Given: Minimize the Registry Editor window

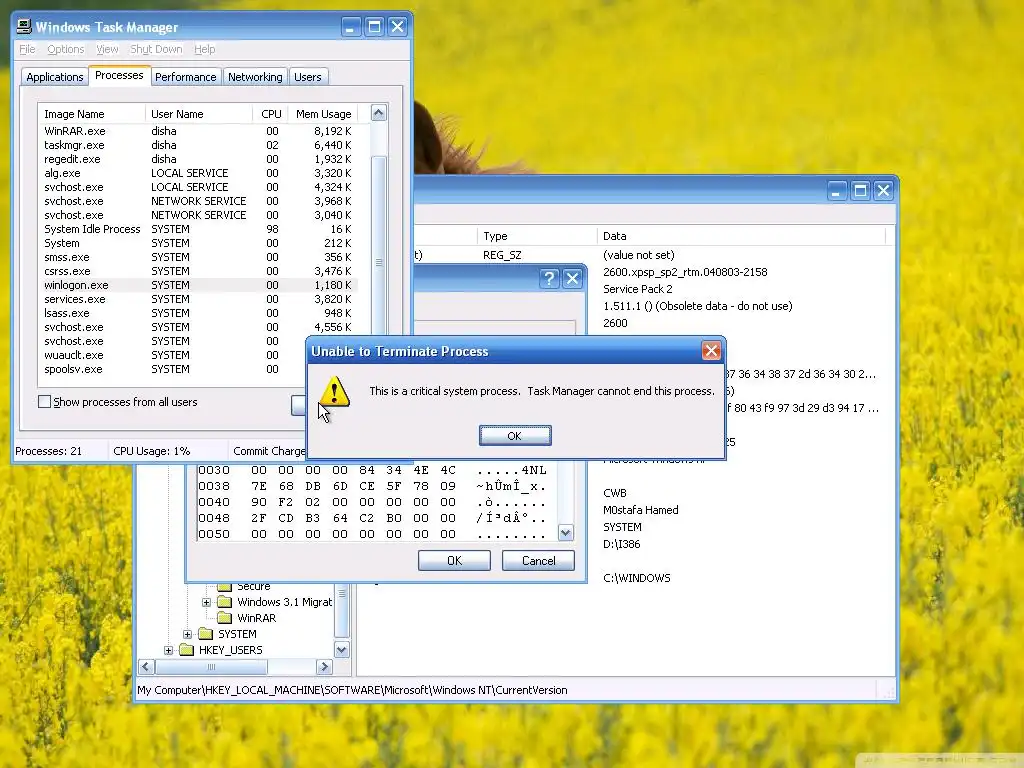Looking at the screenshot, I should tap(837, 191).
